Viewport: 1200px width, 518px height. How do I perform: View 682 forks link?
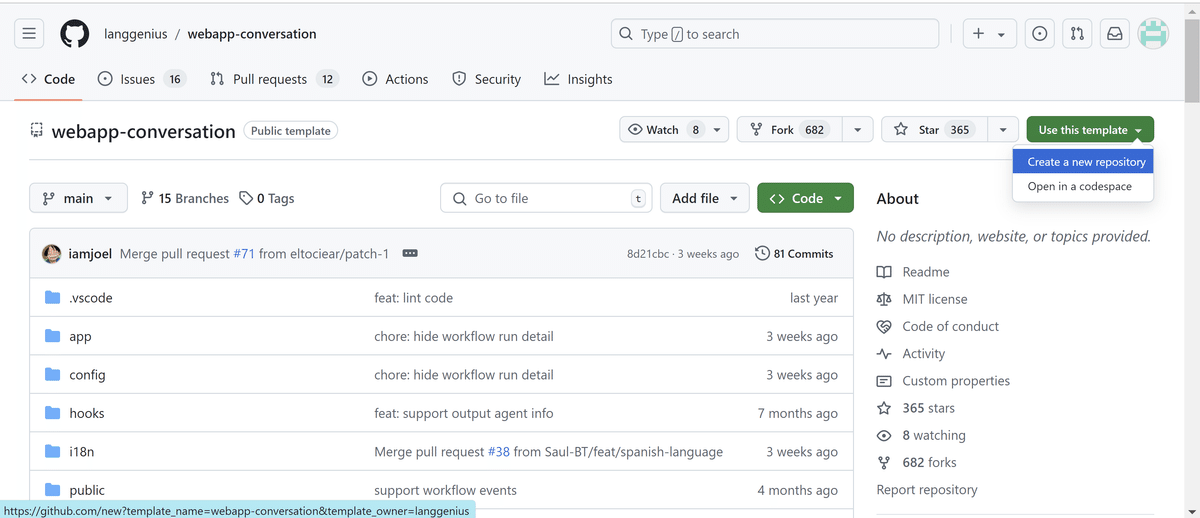(917, 462)
